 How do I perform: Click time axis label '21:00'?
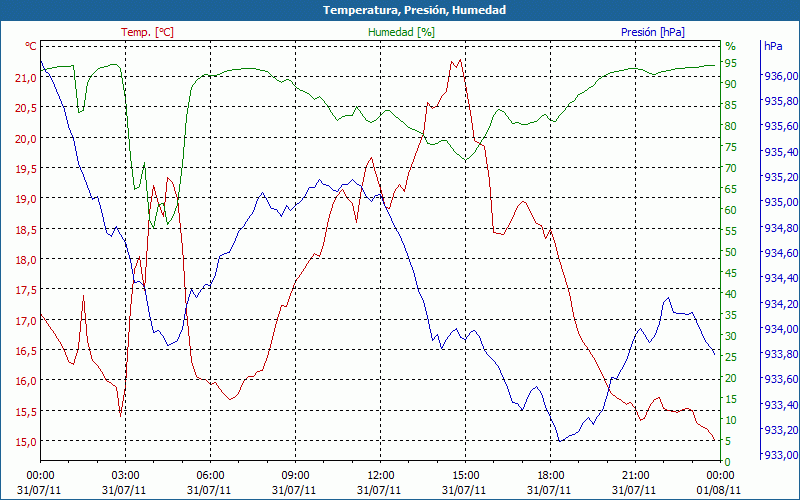point(635,476)
